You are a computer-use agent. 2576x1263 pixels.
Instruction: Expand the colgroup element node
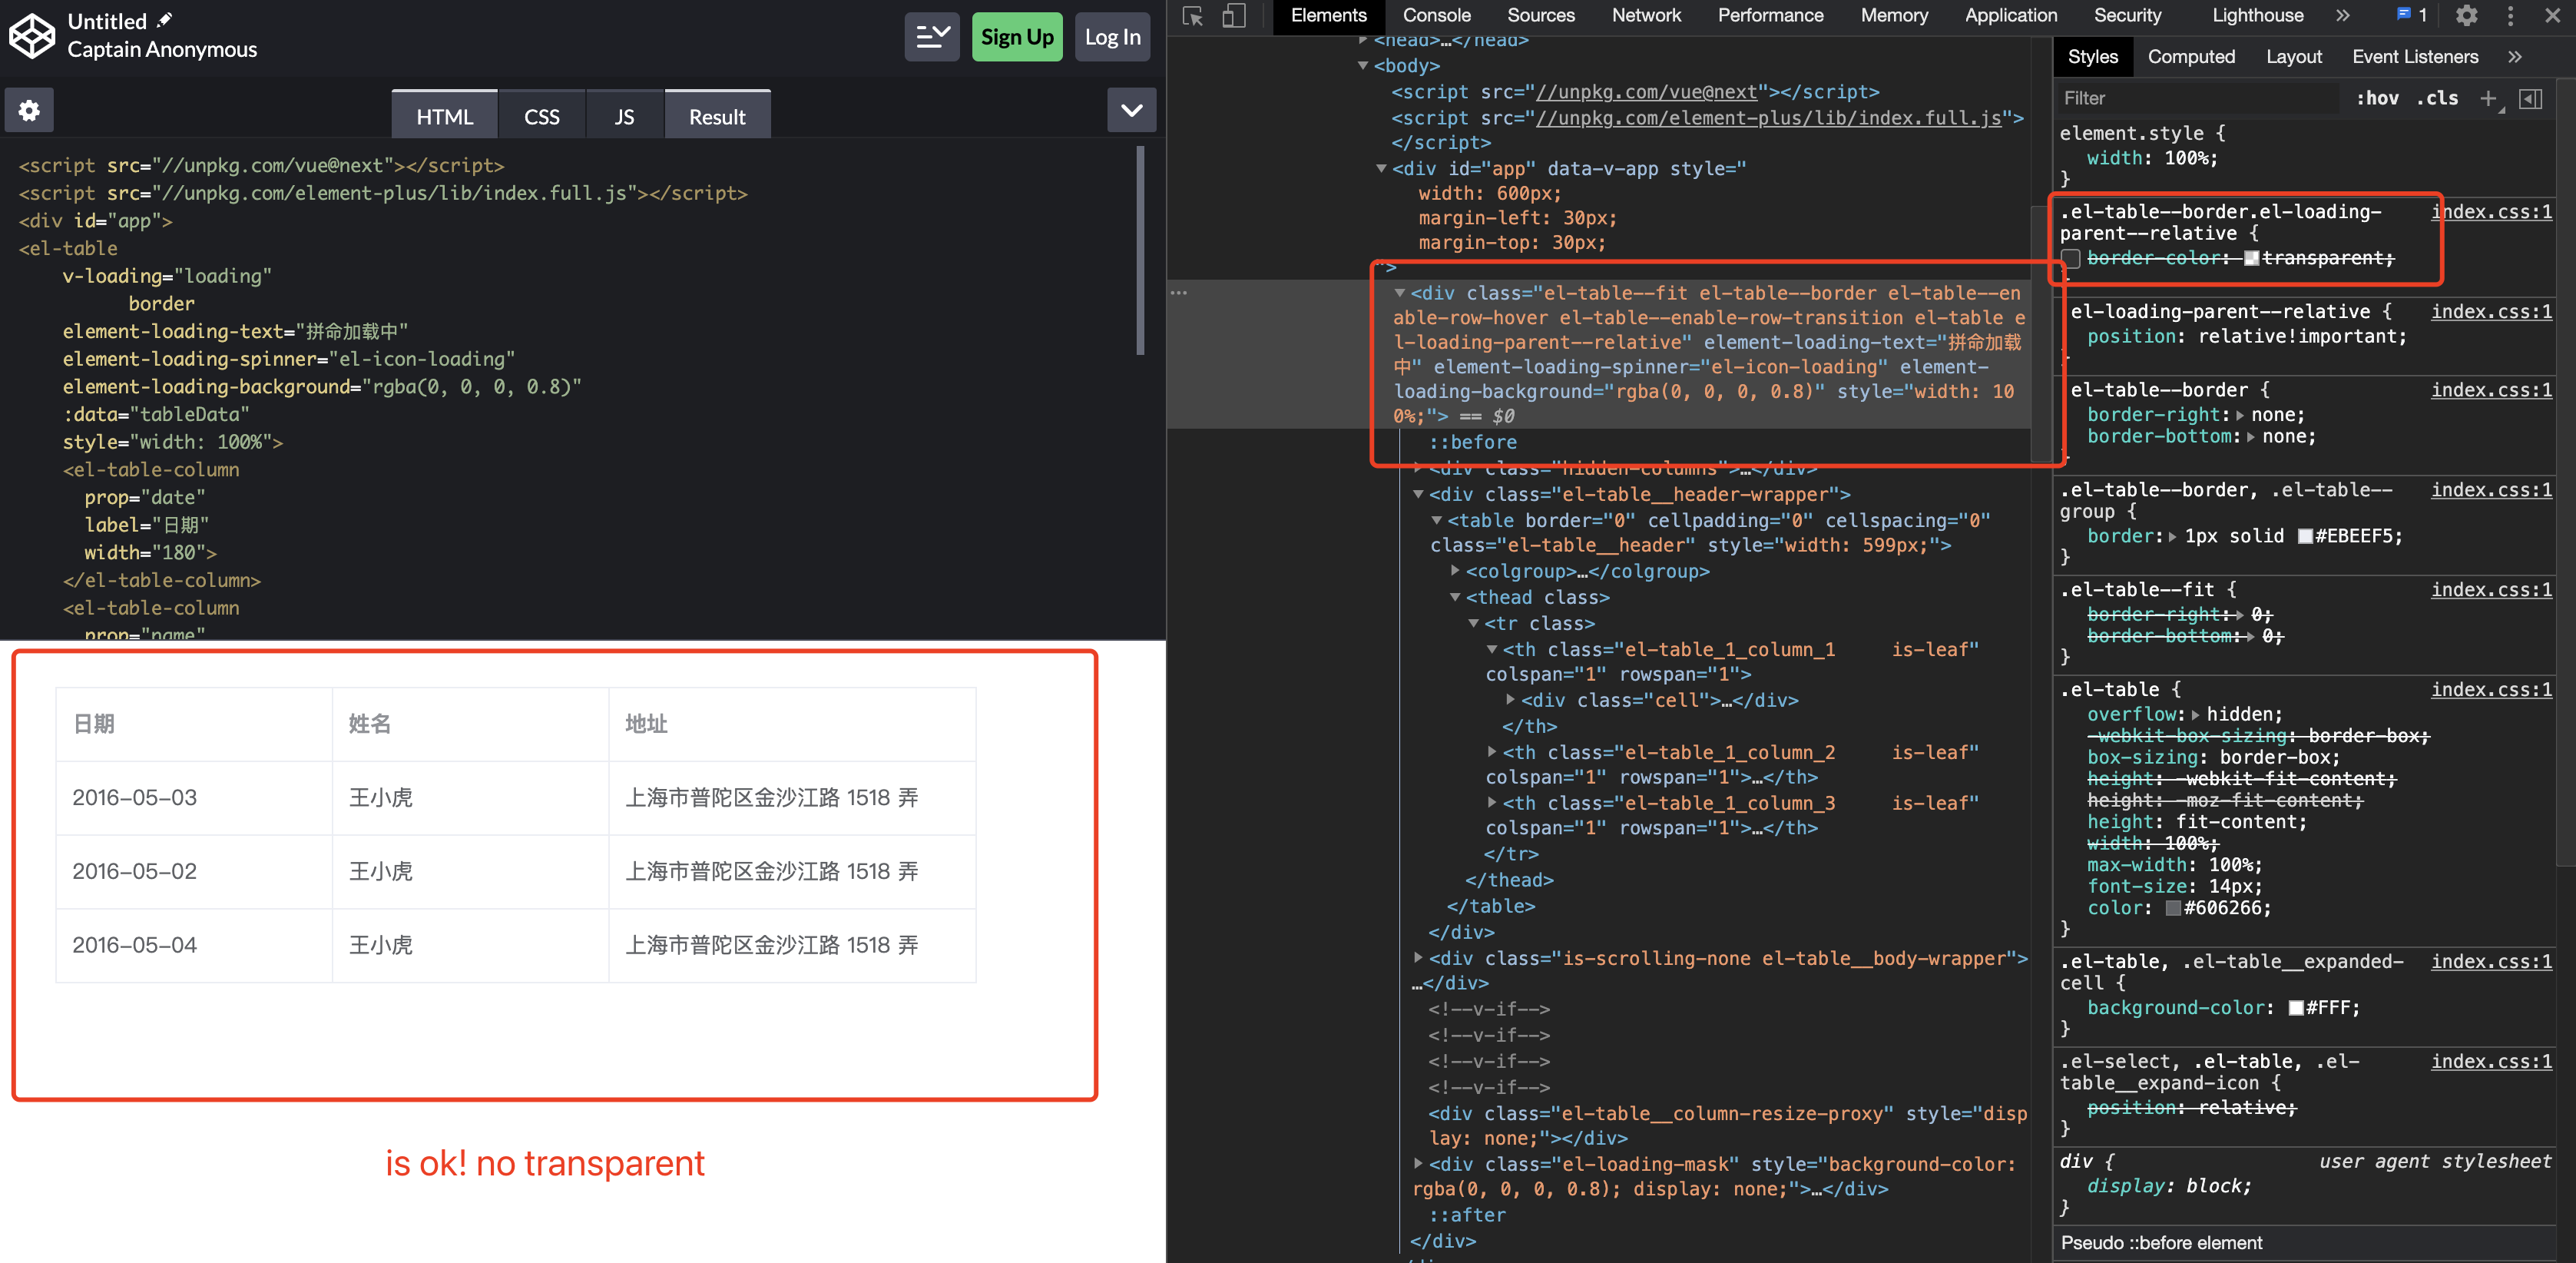[x=1455, y=571]
